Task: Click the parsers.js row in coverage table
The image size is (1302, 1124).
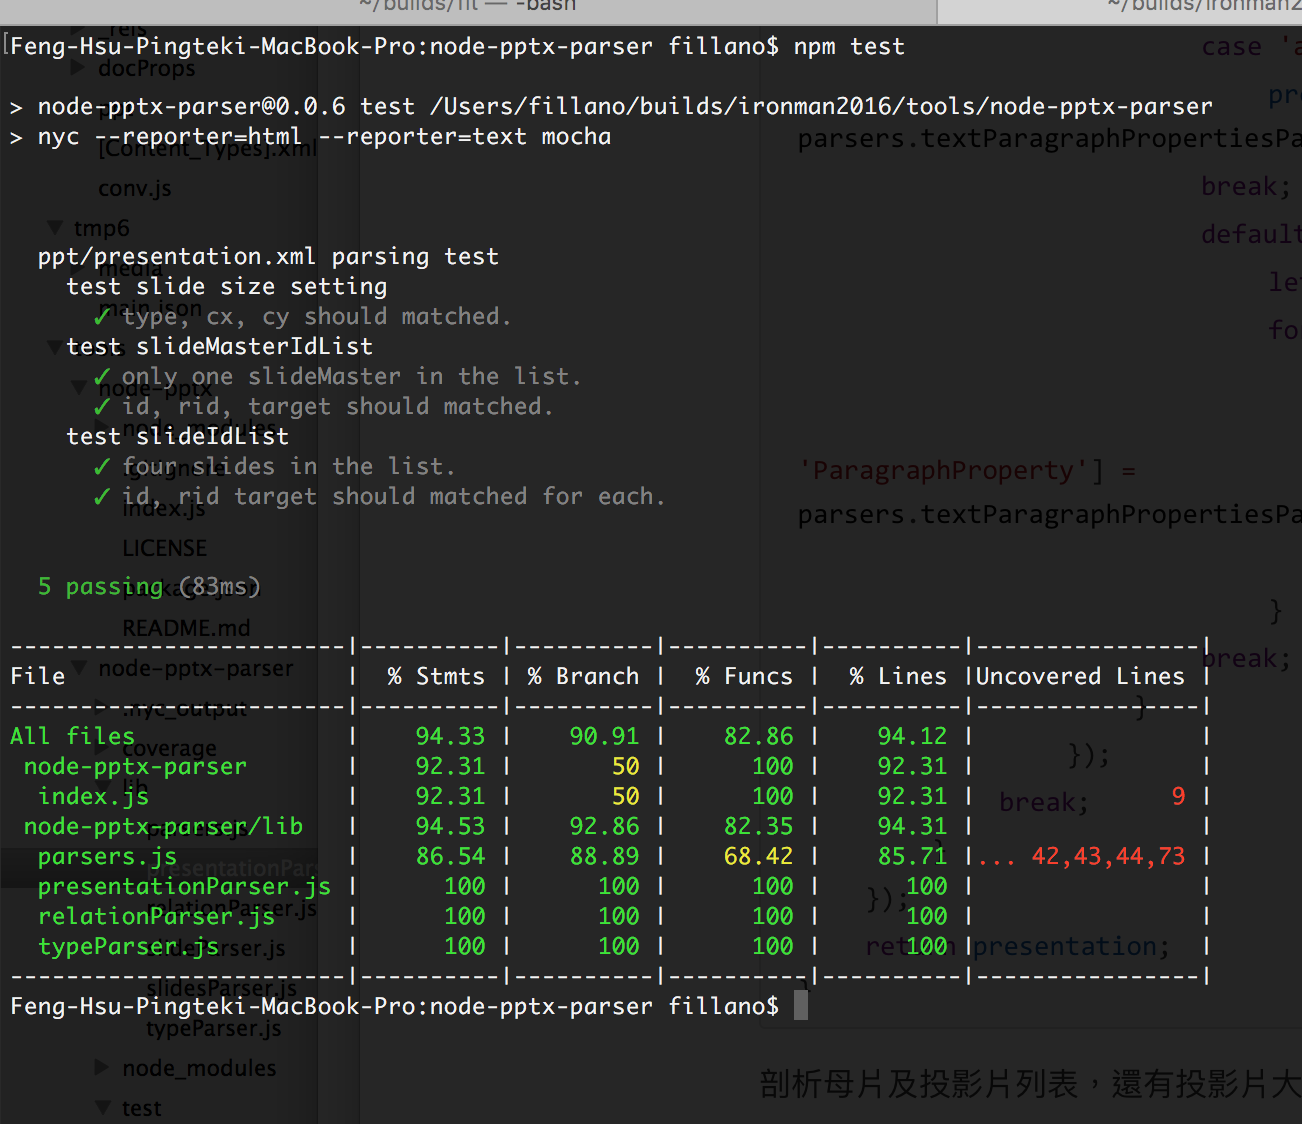Action: coord(608,856)
